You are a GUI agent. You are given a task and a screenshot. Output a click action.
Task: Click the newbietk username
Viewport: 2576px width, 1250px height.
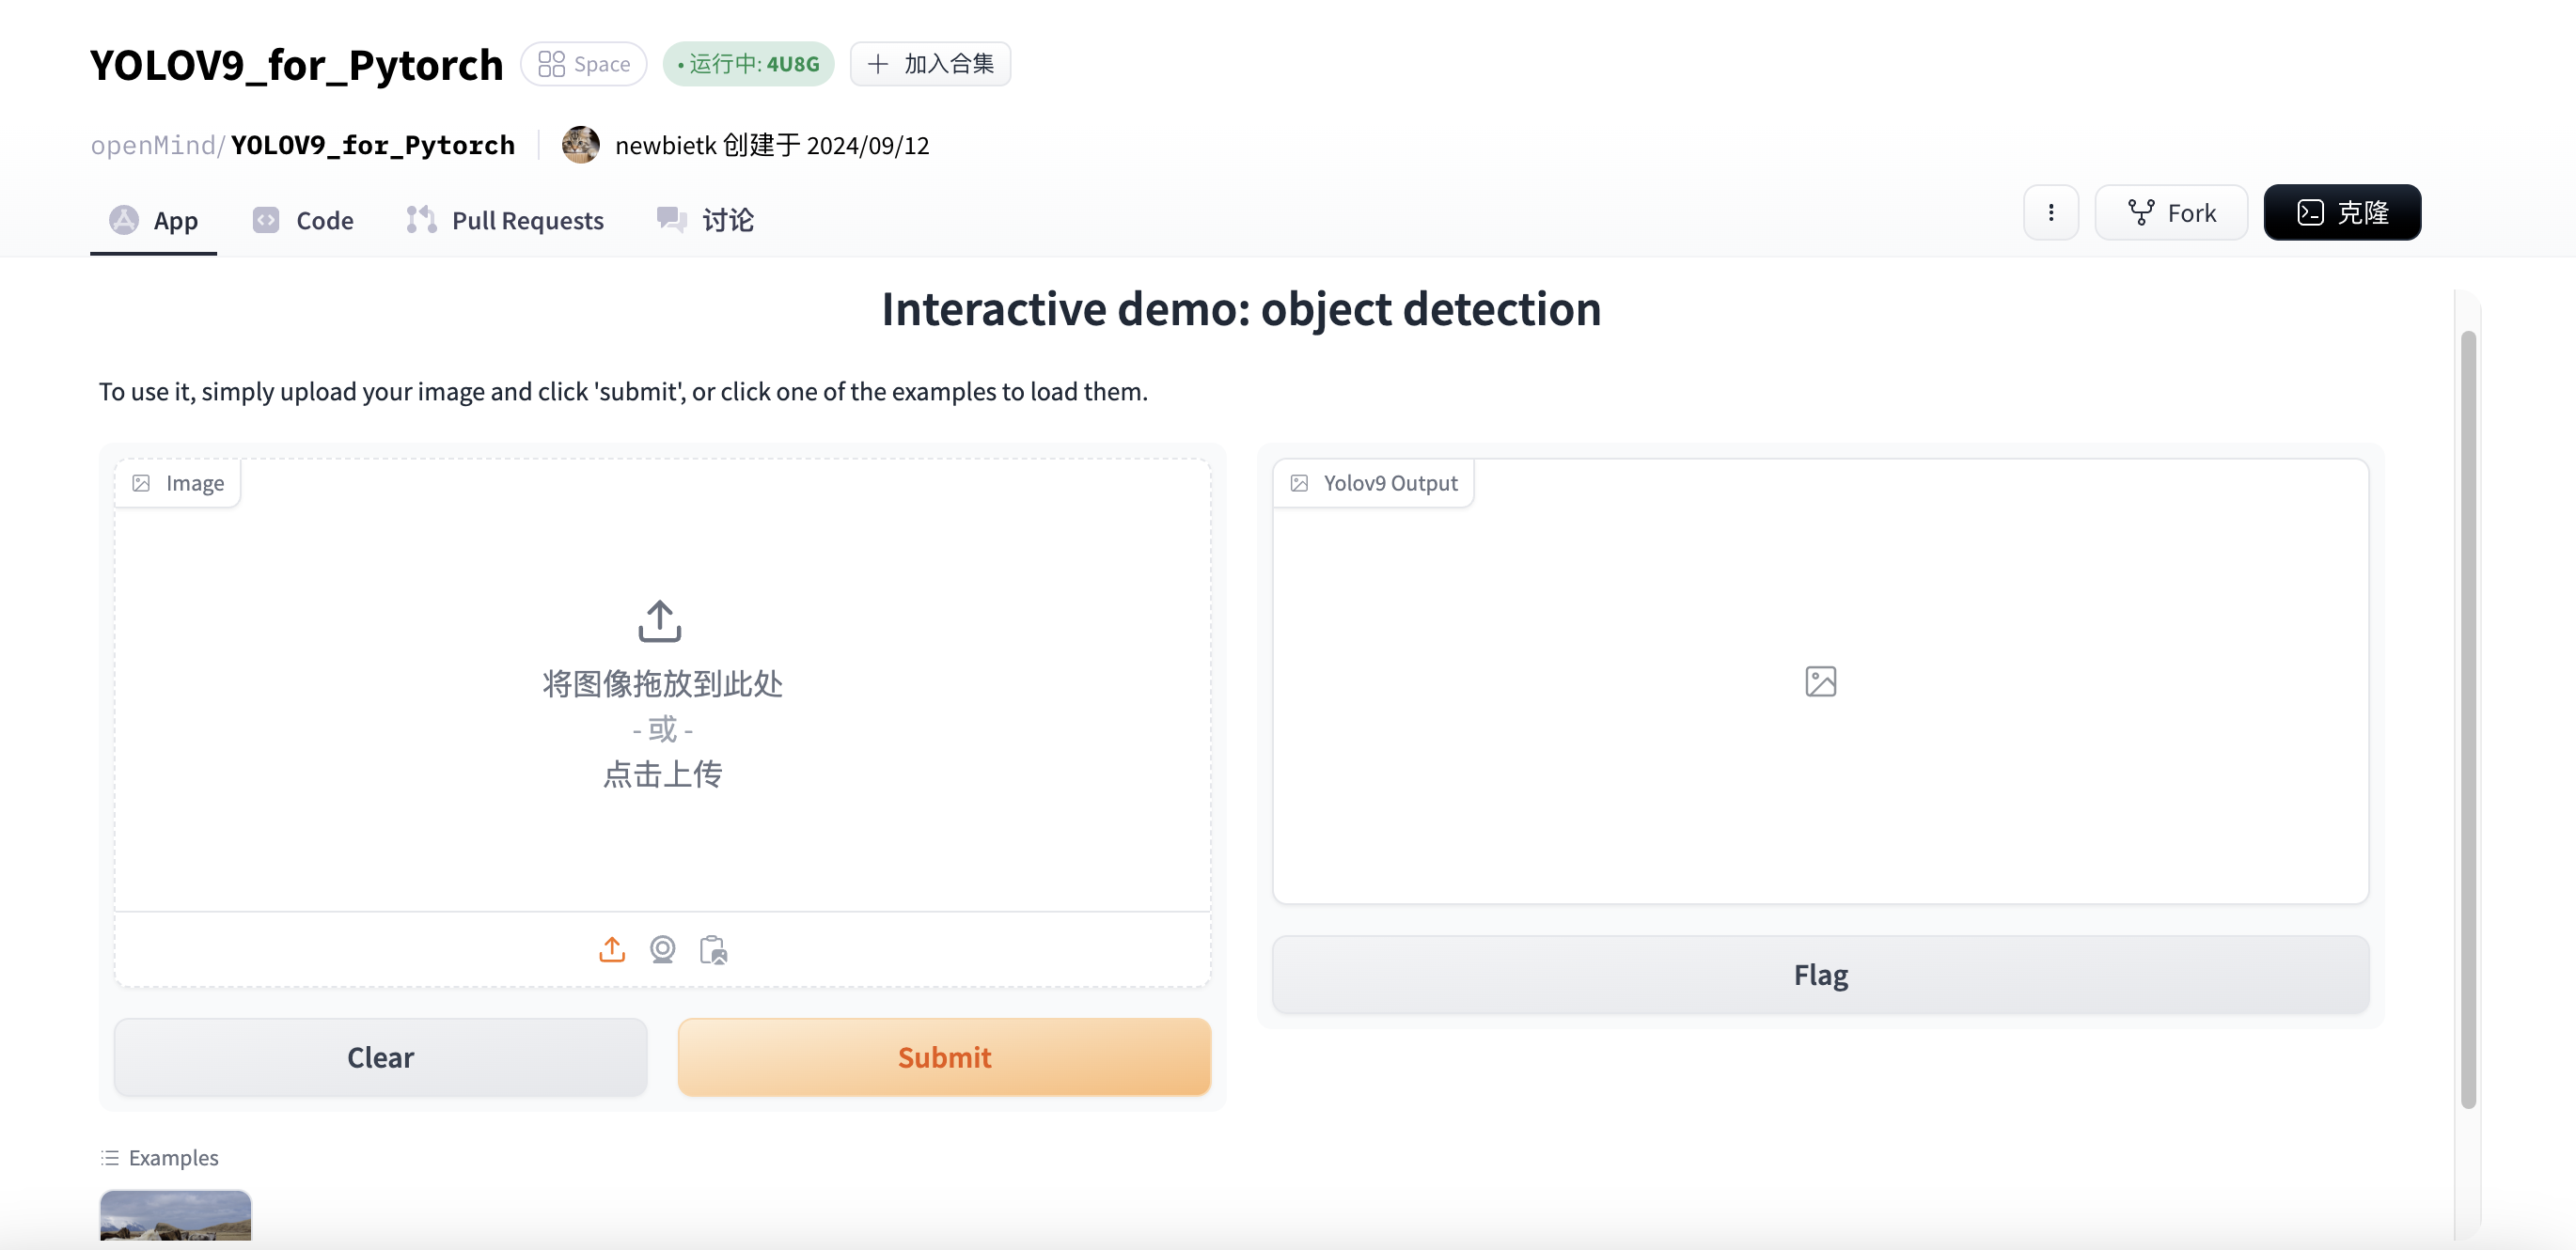665,145
